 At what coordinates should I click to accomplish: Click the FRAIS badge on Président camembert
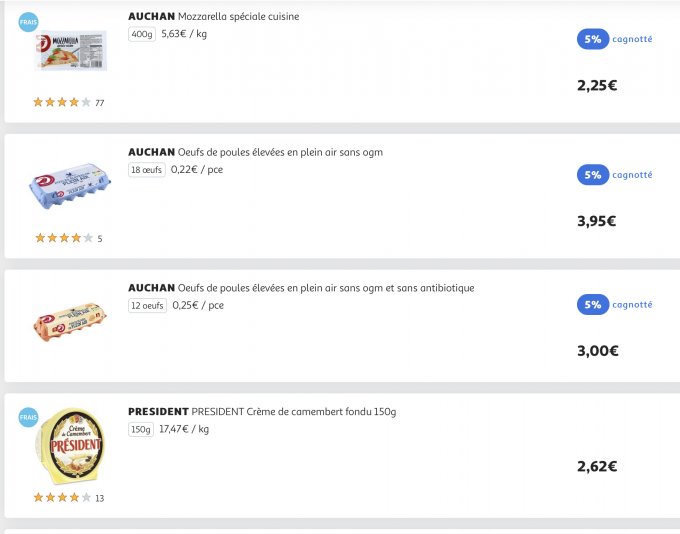click(28, 417)
